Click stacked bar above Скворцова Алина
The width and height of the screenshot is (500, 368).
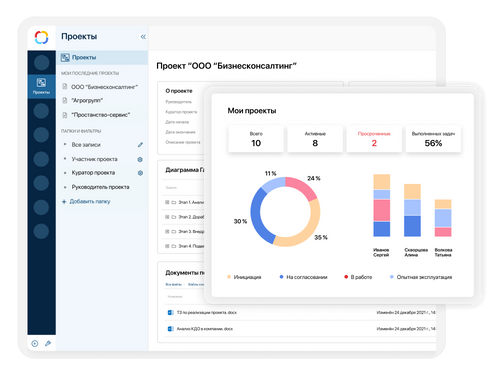pos(412,210)
